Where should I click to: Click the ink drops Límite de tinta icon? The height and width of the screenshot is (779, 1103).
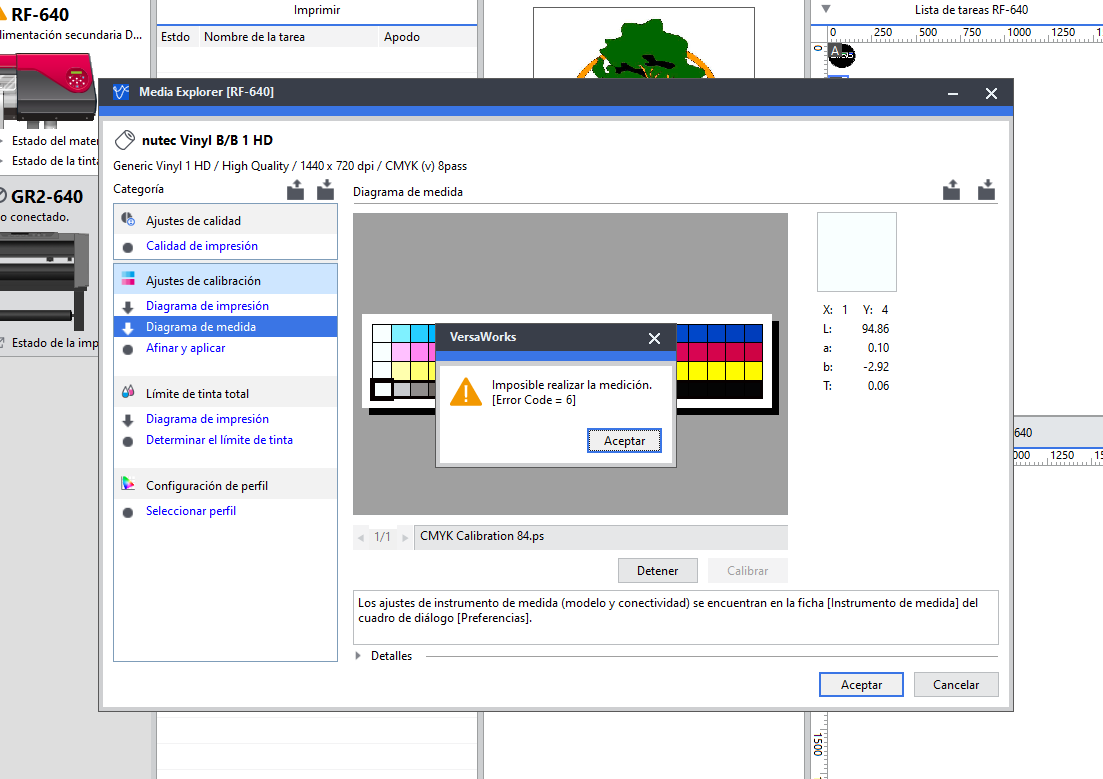127,392
